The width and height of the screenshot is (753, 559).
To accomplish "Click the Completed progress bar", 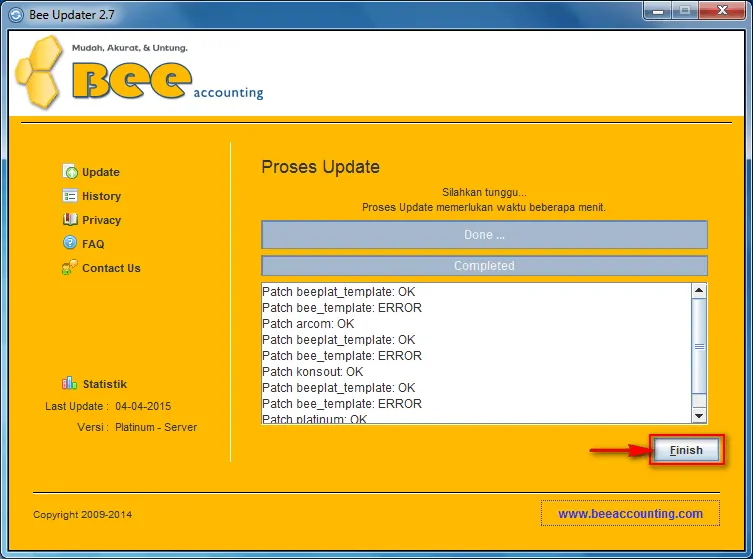I will click(484, 266).
